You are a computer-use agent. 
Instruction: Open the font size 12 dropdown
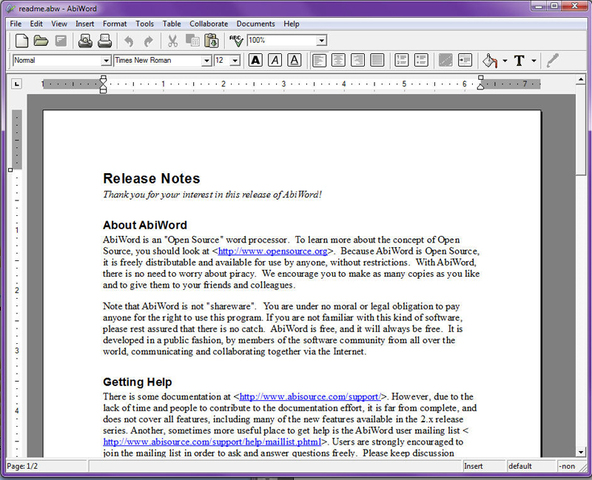click(x=235, y=60)
